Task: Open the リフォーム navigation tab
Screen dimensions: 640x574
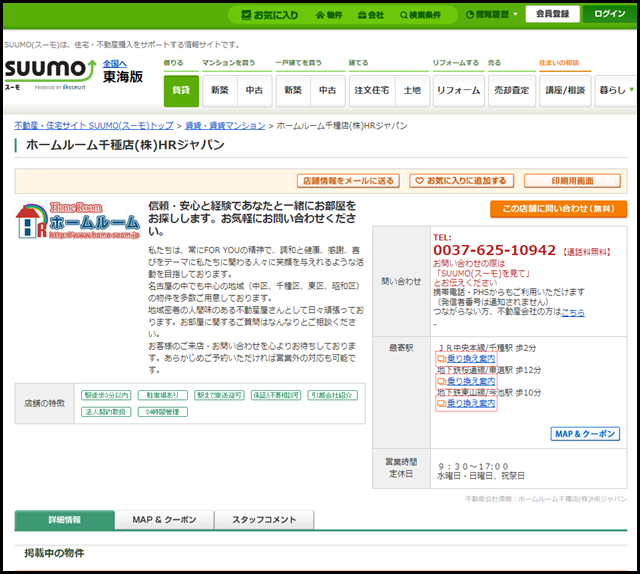Action: (458, 91)
